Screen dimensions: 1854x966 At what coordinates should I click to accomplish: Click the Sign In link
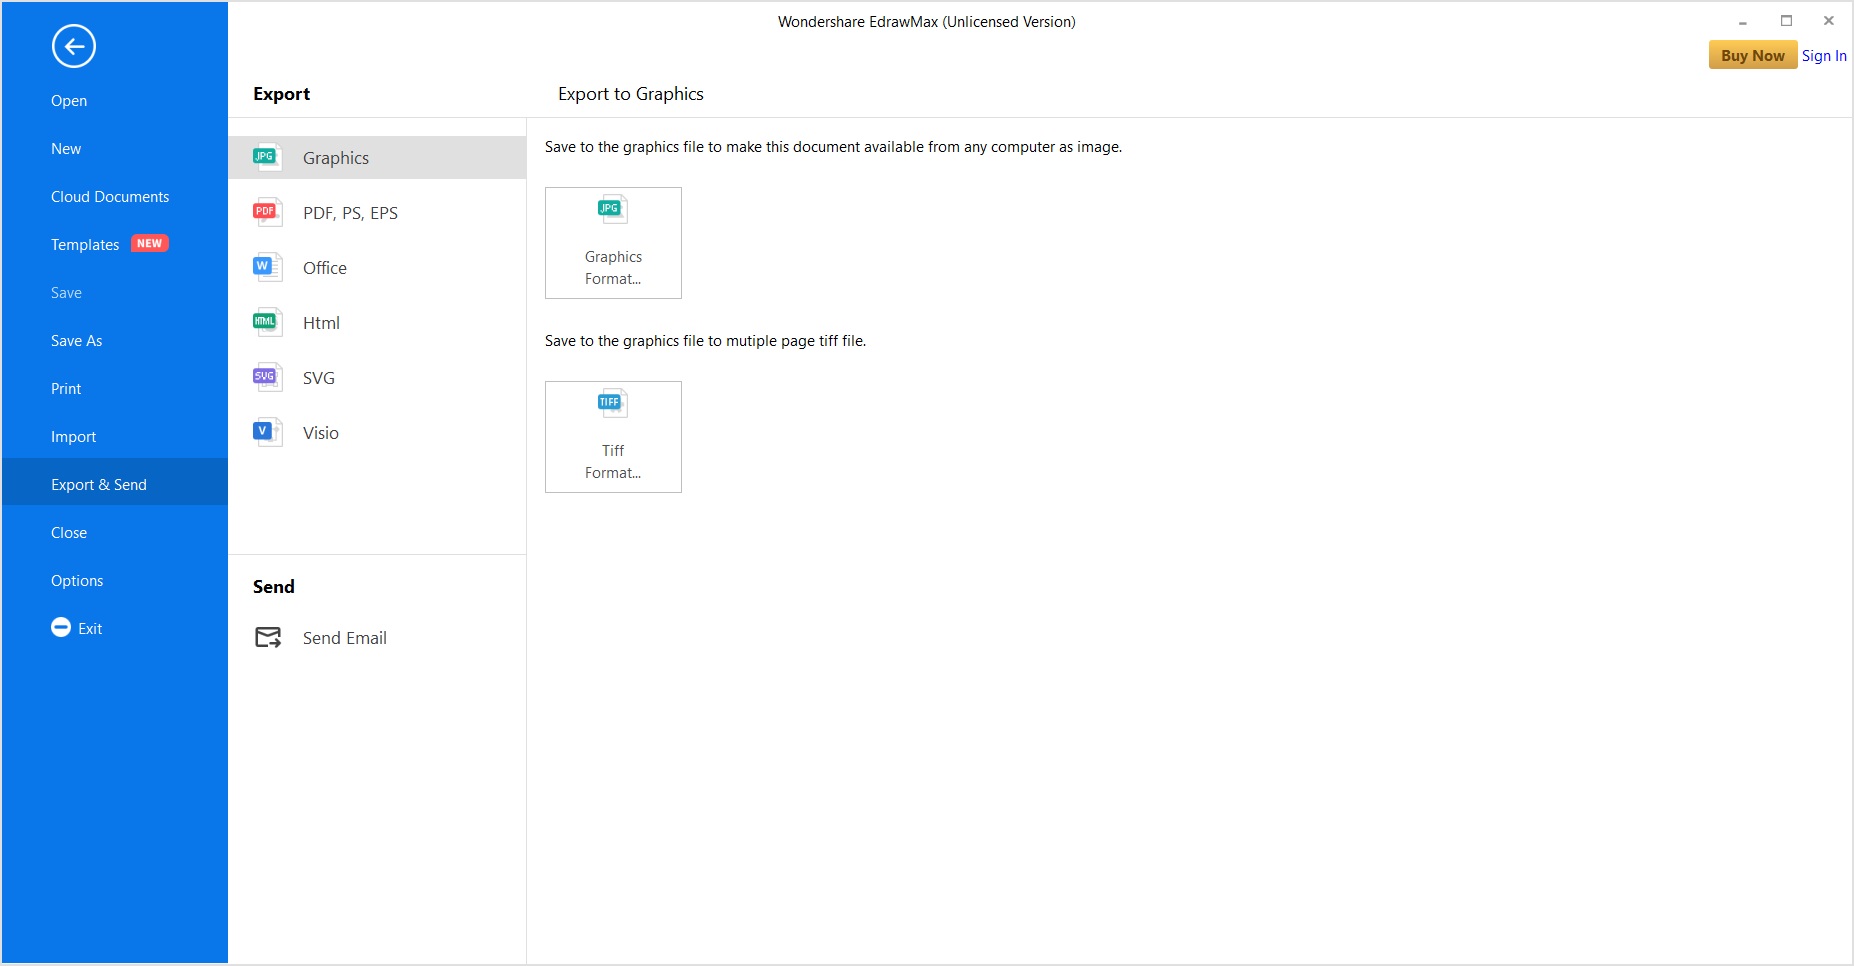1824,55
